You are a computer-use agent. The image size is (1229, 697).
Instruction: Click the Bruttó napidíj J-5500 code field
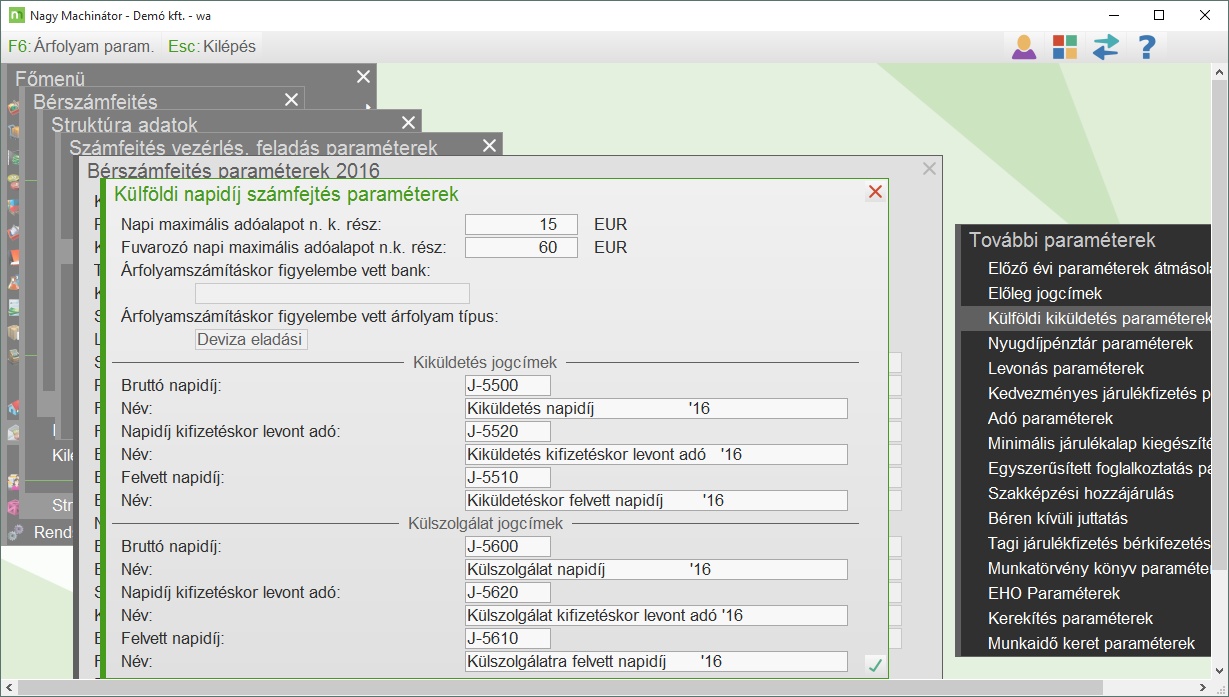coord(508,385)
